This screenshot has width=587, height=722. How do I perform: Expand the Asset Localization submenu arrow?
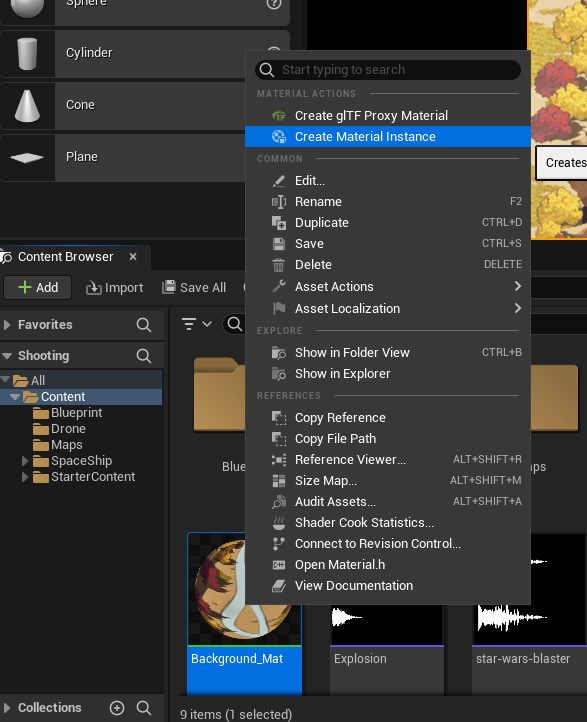click(517, 308)
